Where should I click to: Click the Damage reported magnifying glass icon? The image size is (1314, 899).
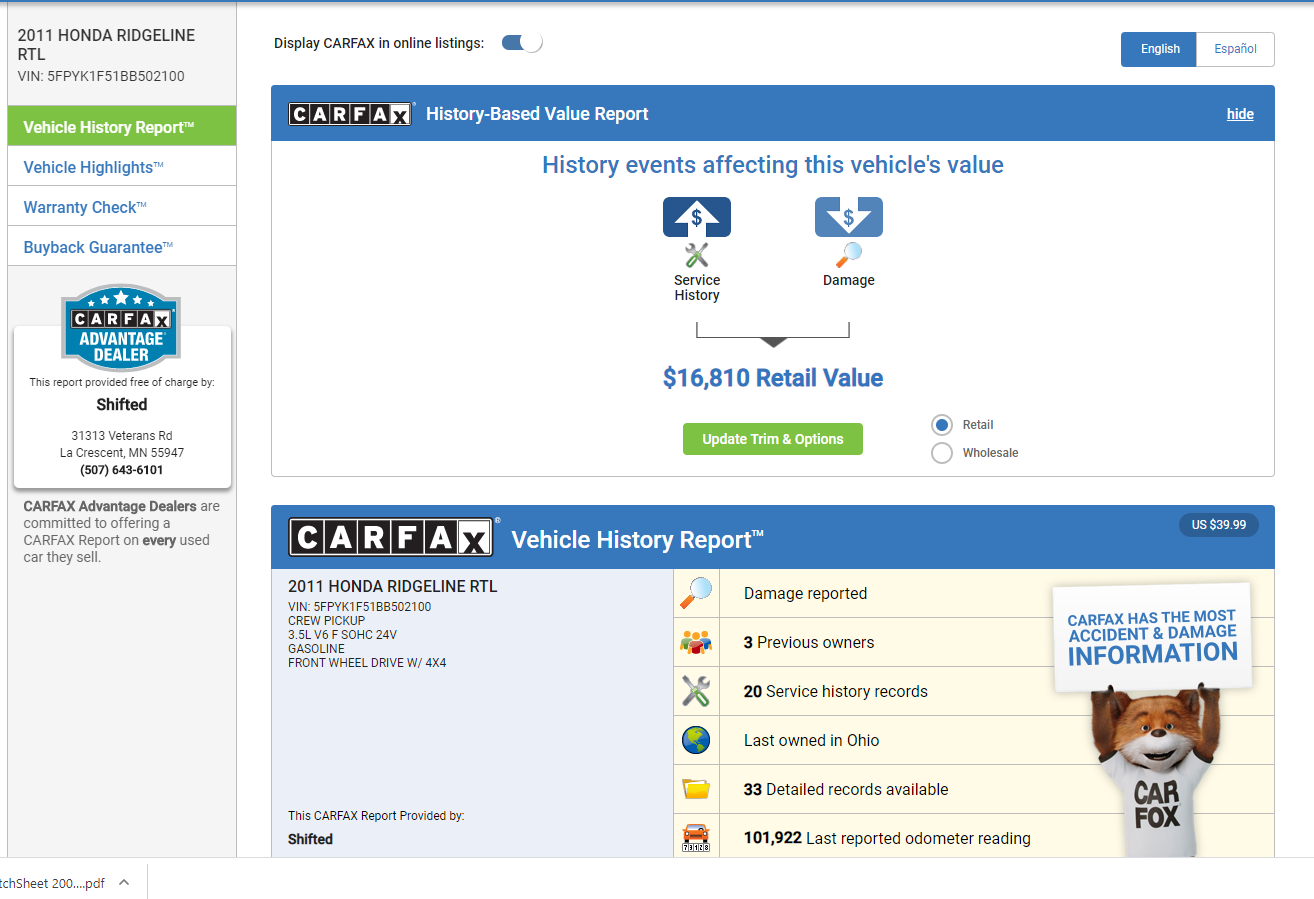696,593
